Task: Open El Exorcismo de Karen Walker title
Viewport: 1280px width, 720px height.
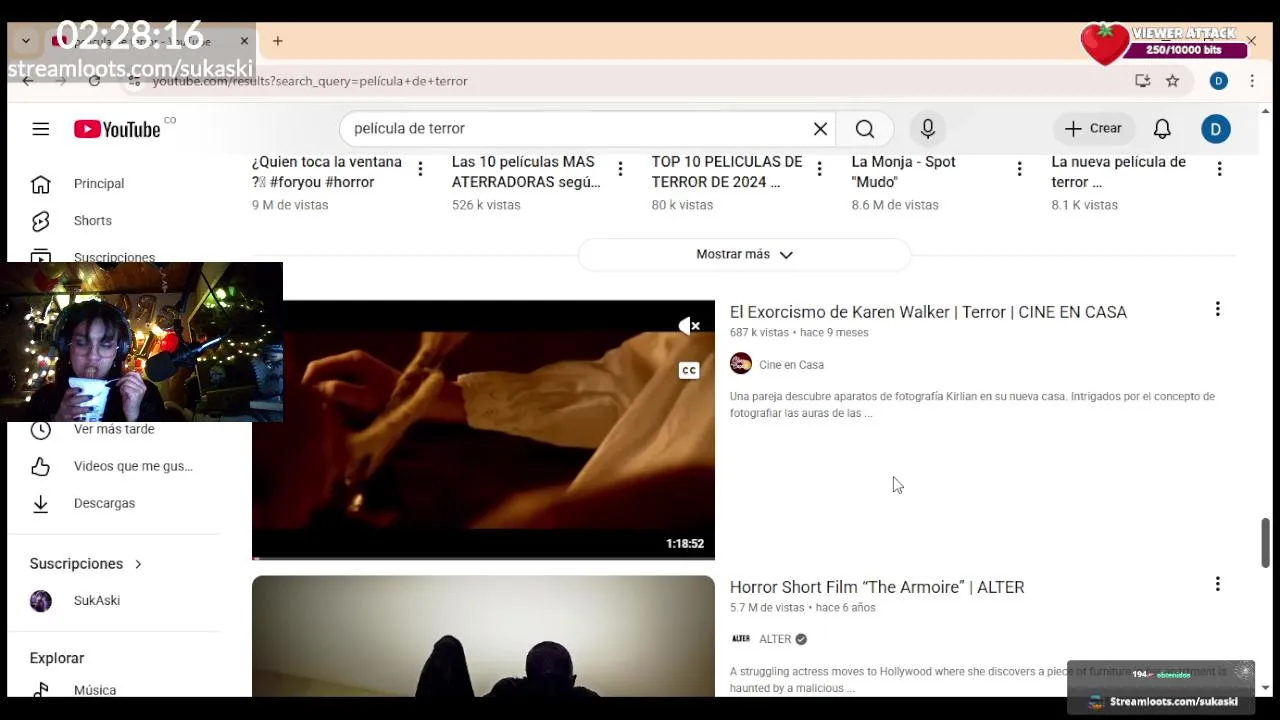Action: (928, 312)
